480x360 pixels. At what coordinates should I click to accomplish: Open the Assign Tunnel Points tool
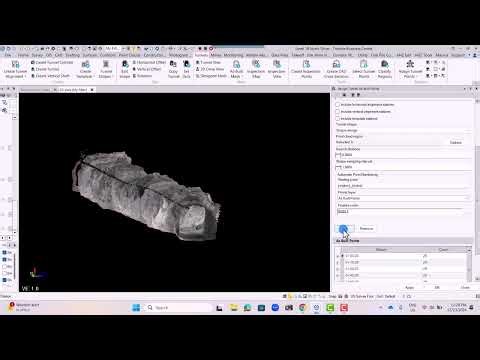click(410, 69)
